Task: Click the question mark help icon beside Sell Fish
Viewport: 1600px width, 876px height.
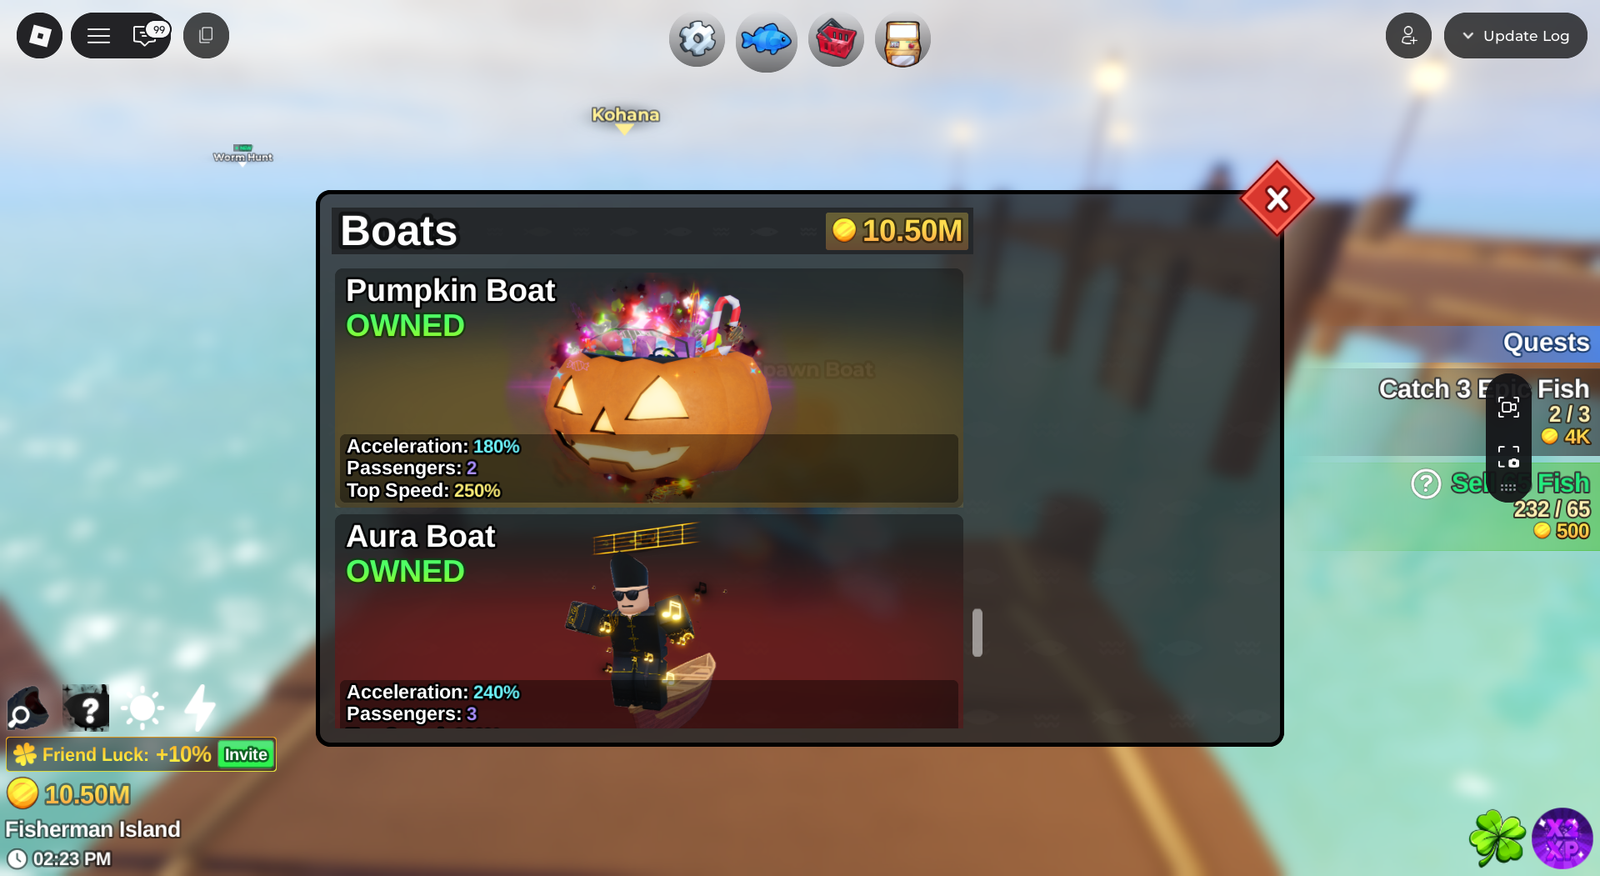Action: point(1425,484)
